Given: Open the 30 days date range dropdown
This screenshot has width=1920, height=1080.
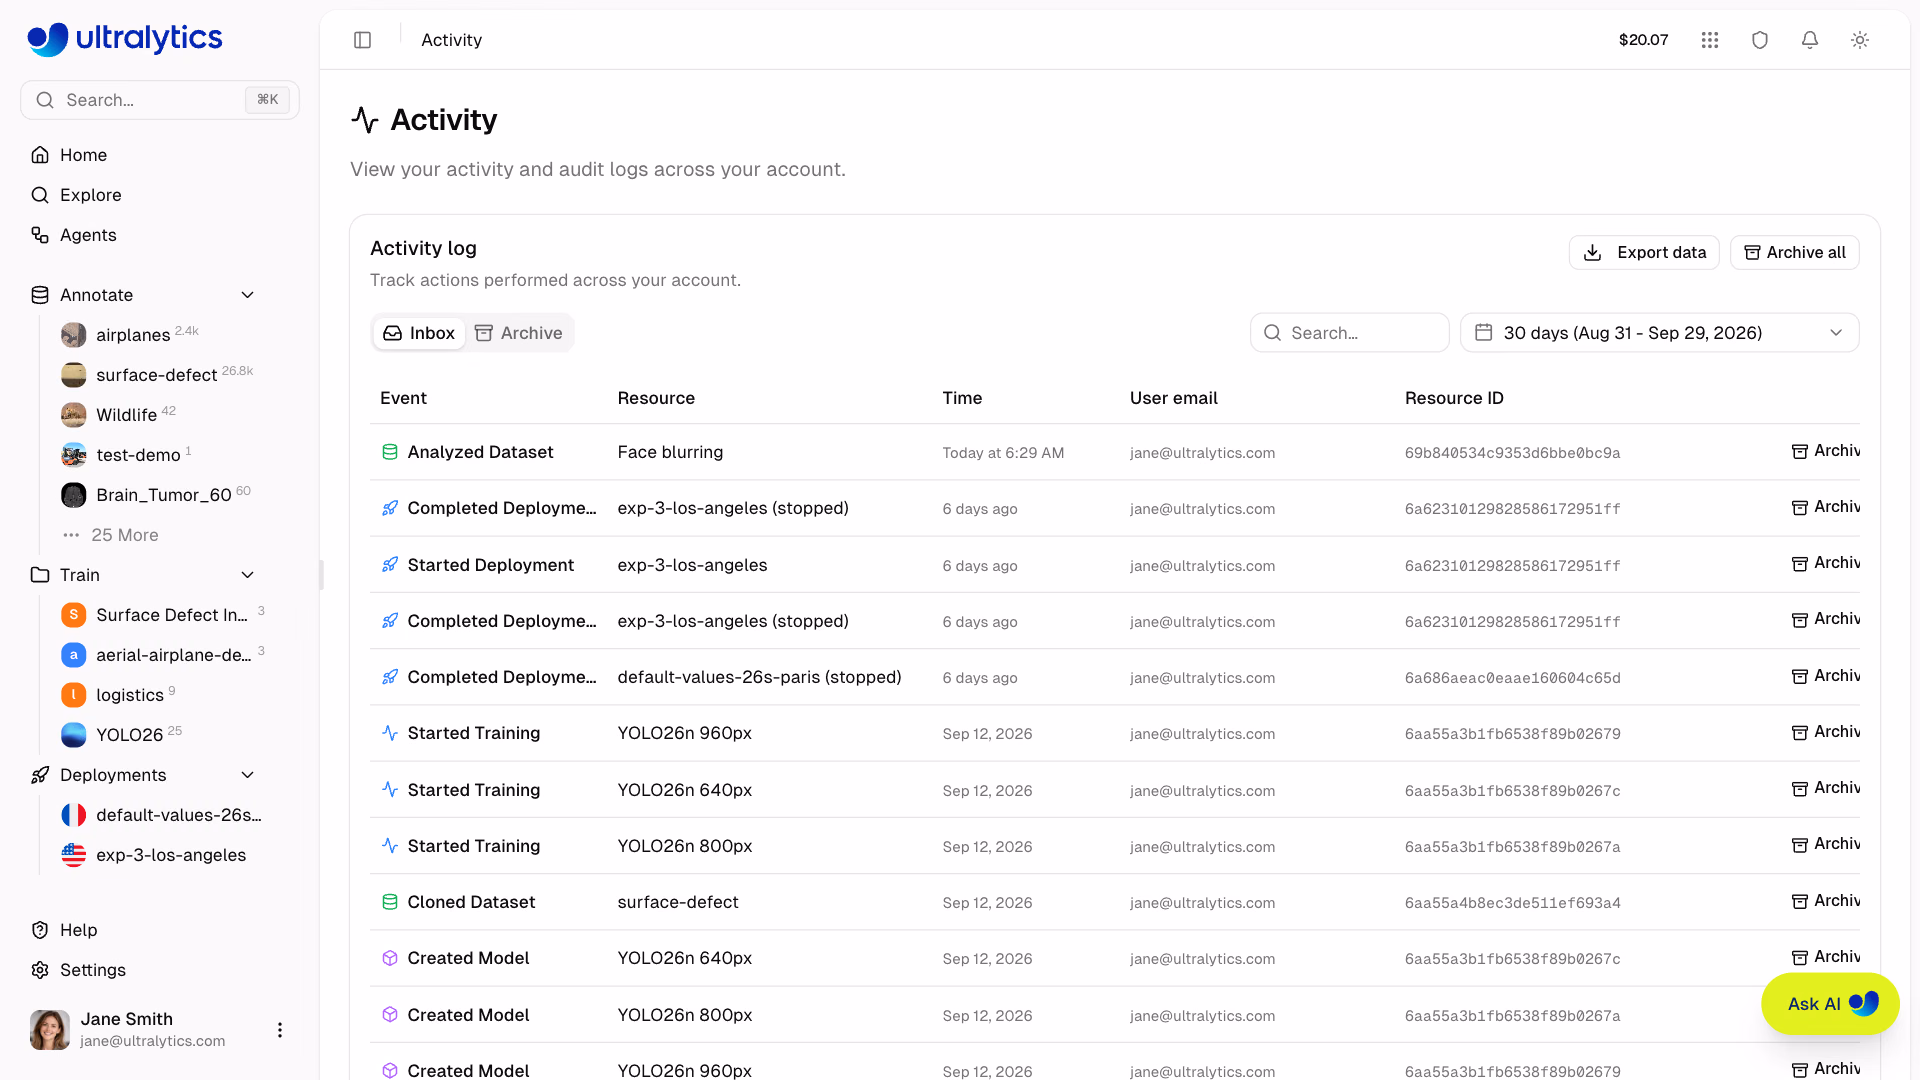Looking at the screenshot, I should [1660, 333].
